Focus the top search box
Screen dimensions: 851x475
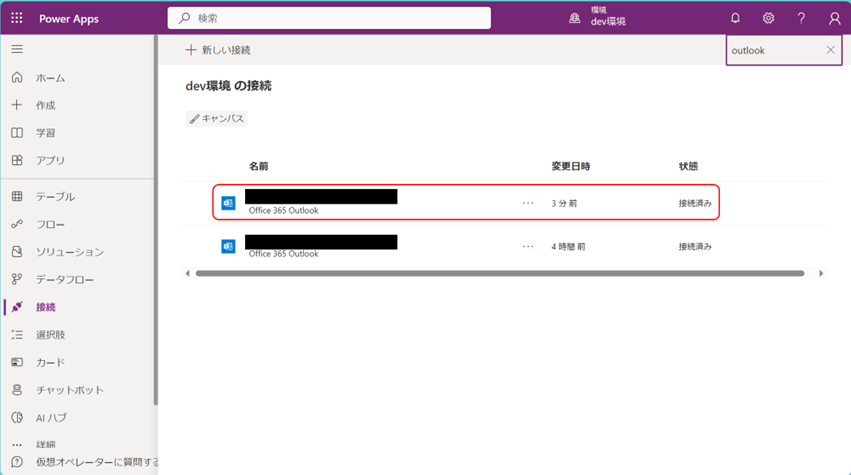[x=329, y=18]
